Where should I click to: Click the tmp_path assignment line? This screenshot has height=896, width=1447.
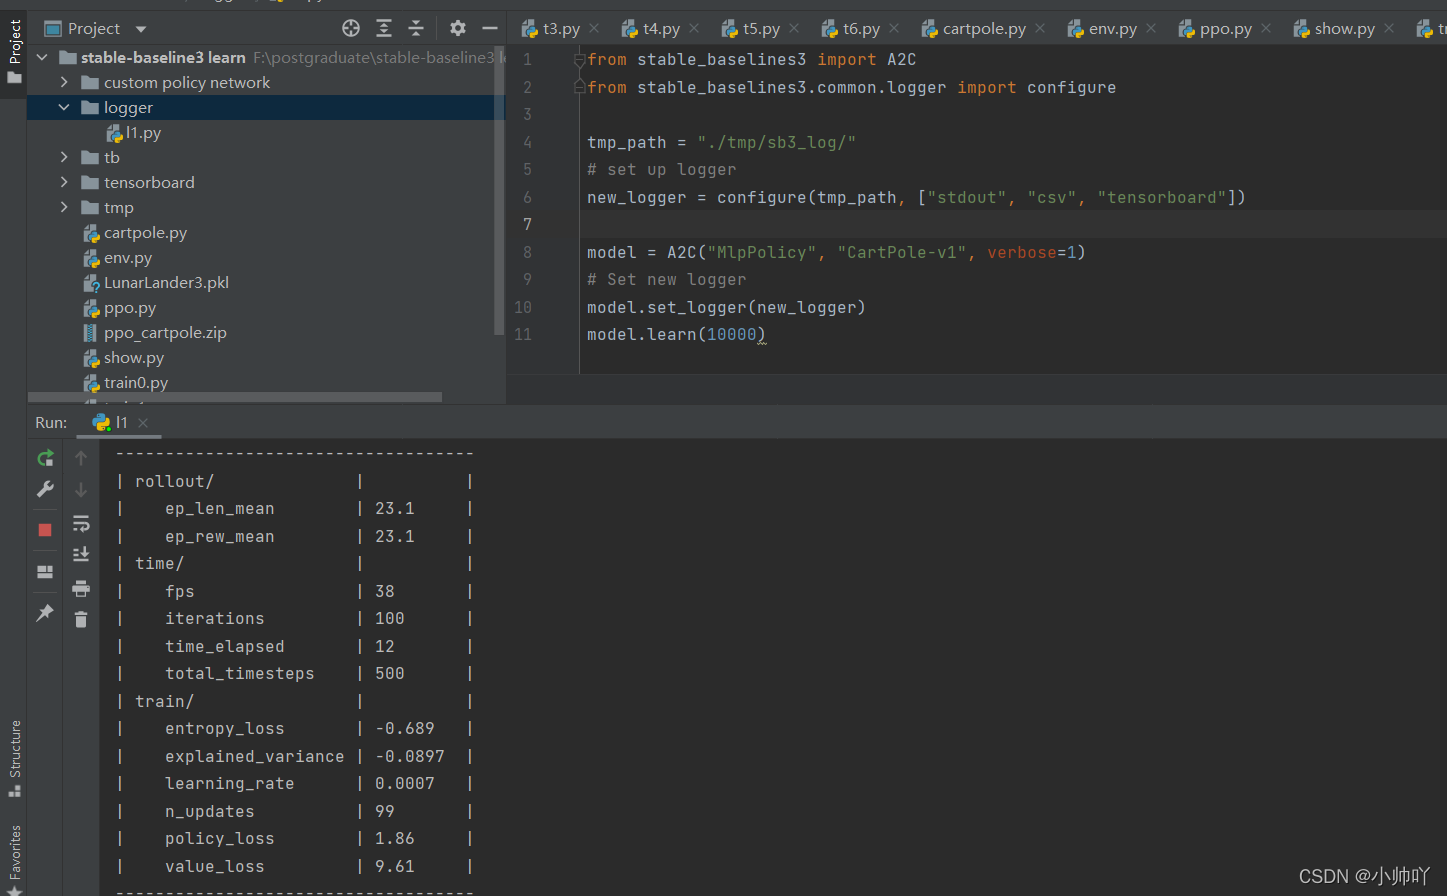pyautogui.click(x=721, y=142)
